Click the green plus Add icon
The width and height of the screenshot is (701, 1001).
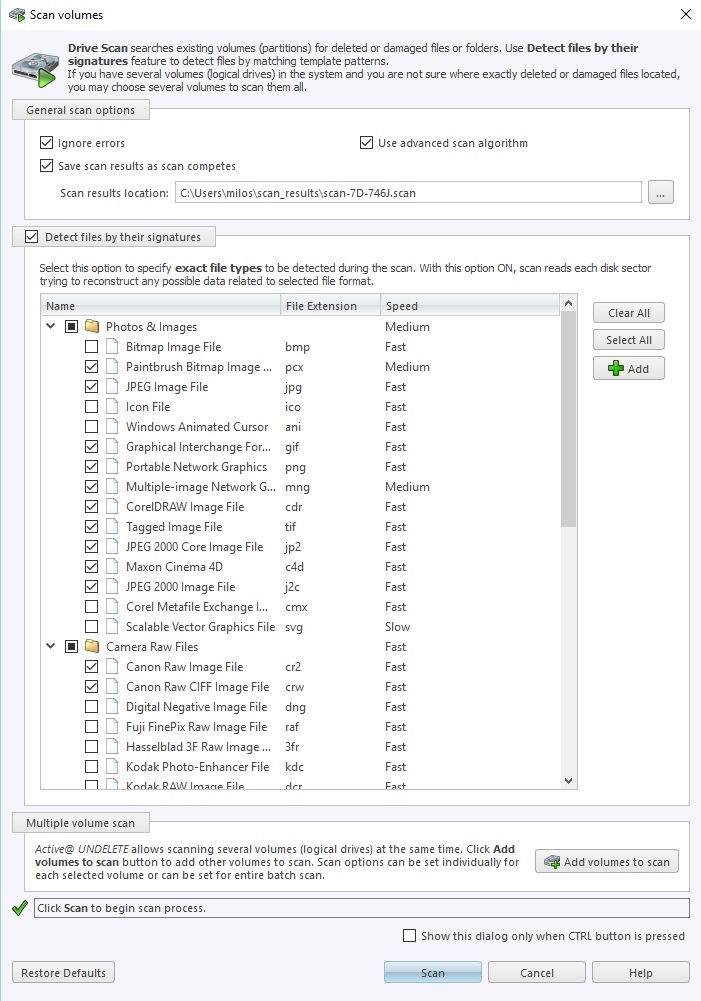615,368
